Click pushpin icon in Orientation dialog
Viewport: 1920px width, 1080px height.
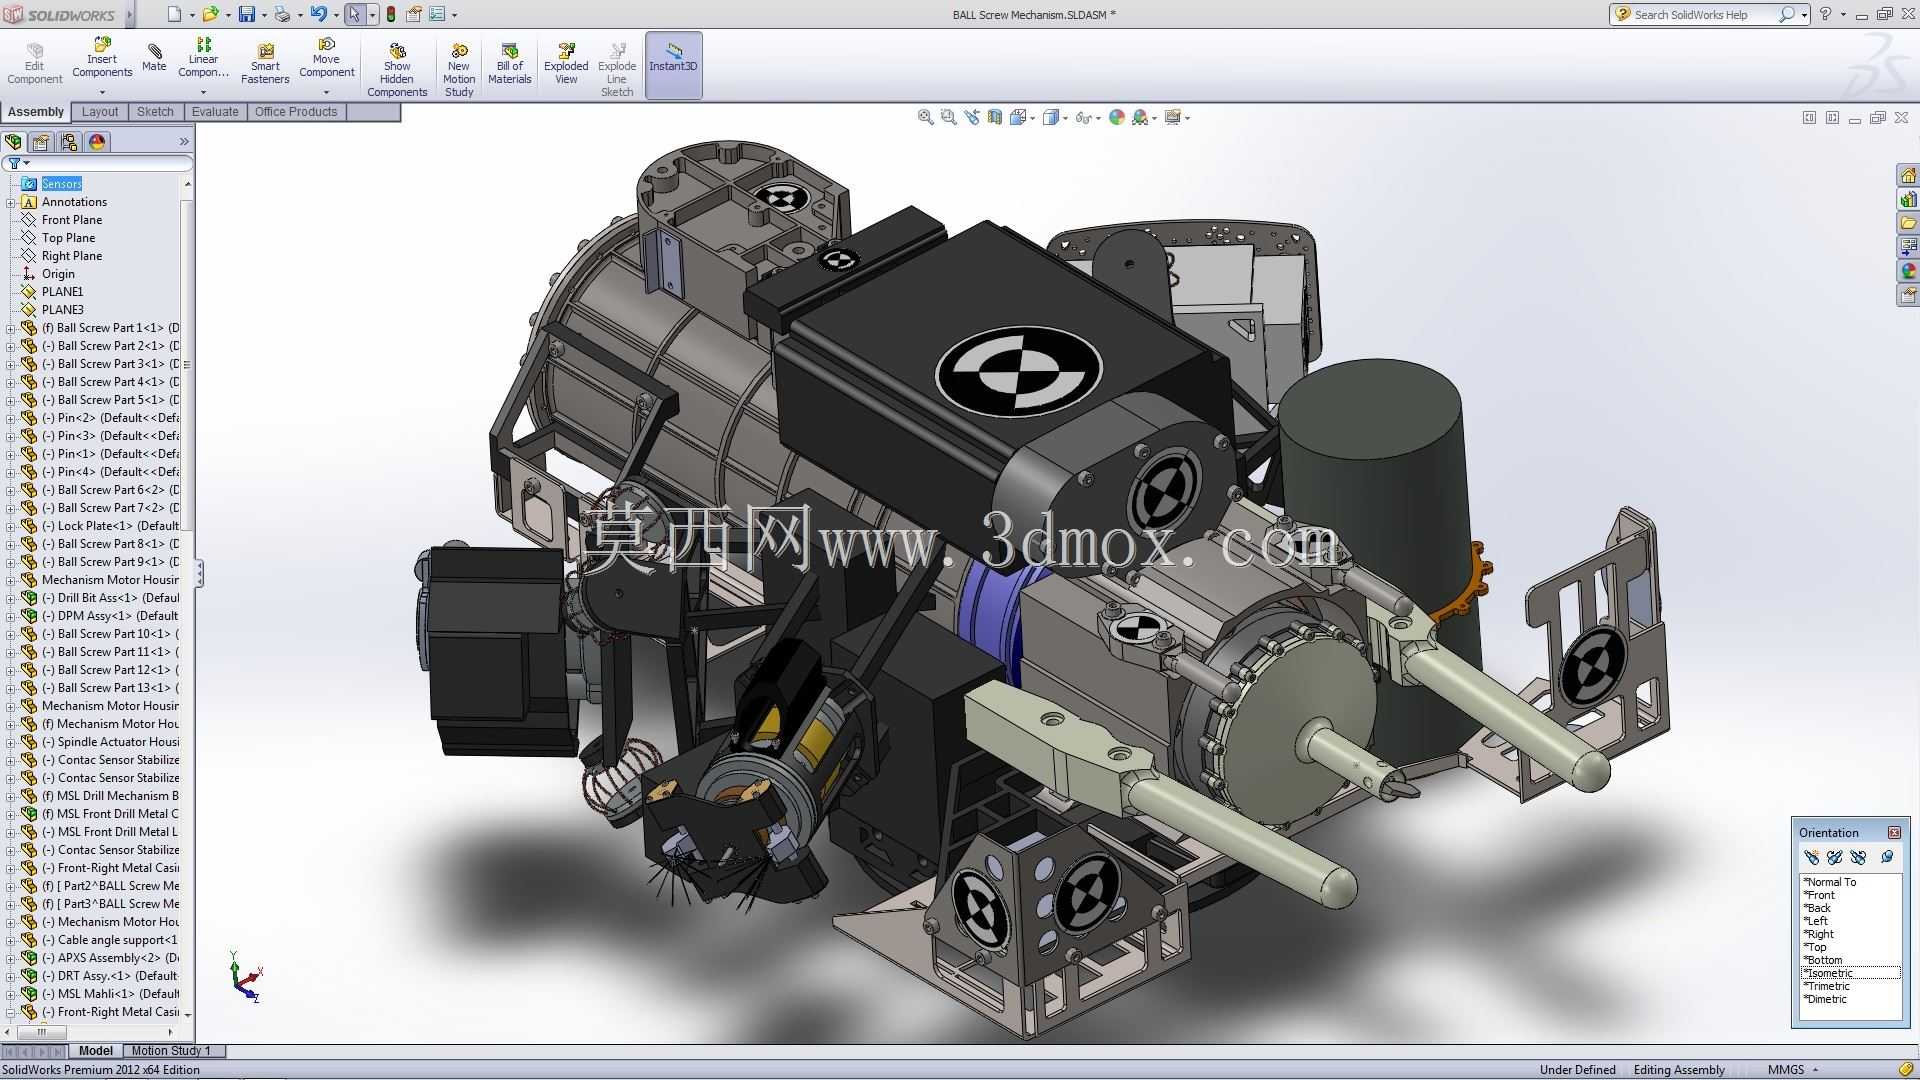(x=1887, y=857)
